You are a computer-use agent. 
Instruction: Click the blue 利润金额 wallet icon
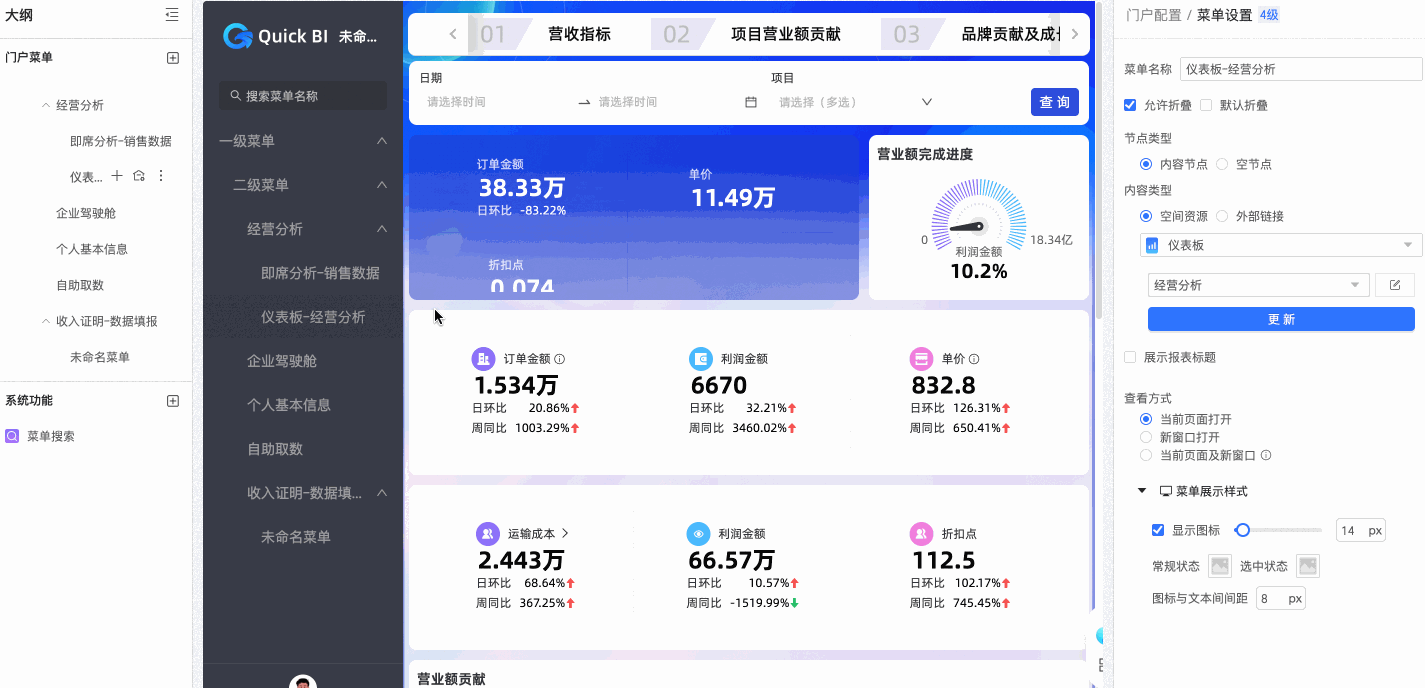click(x=701, y=359)
